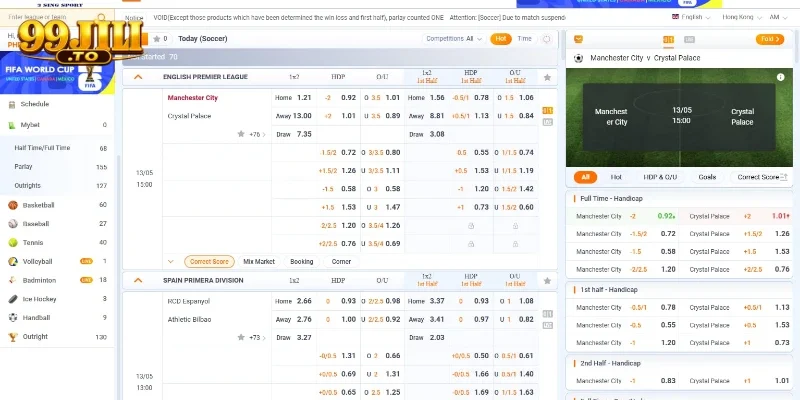Open the Mybet icon in sidebar
This screenshot has height=400, width=800.
pos(12,125)
